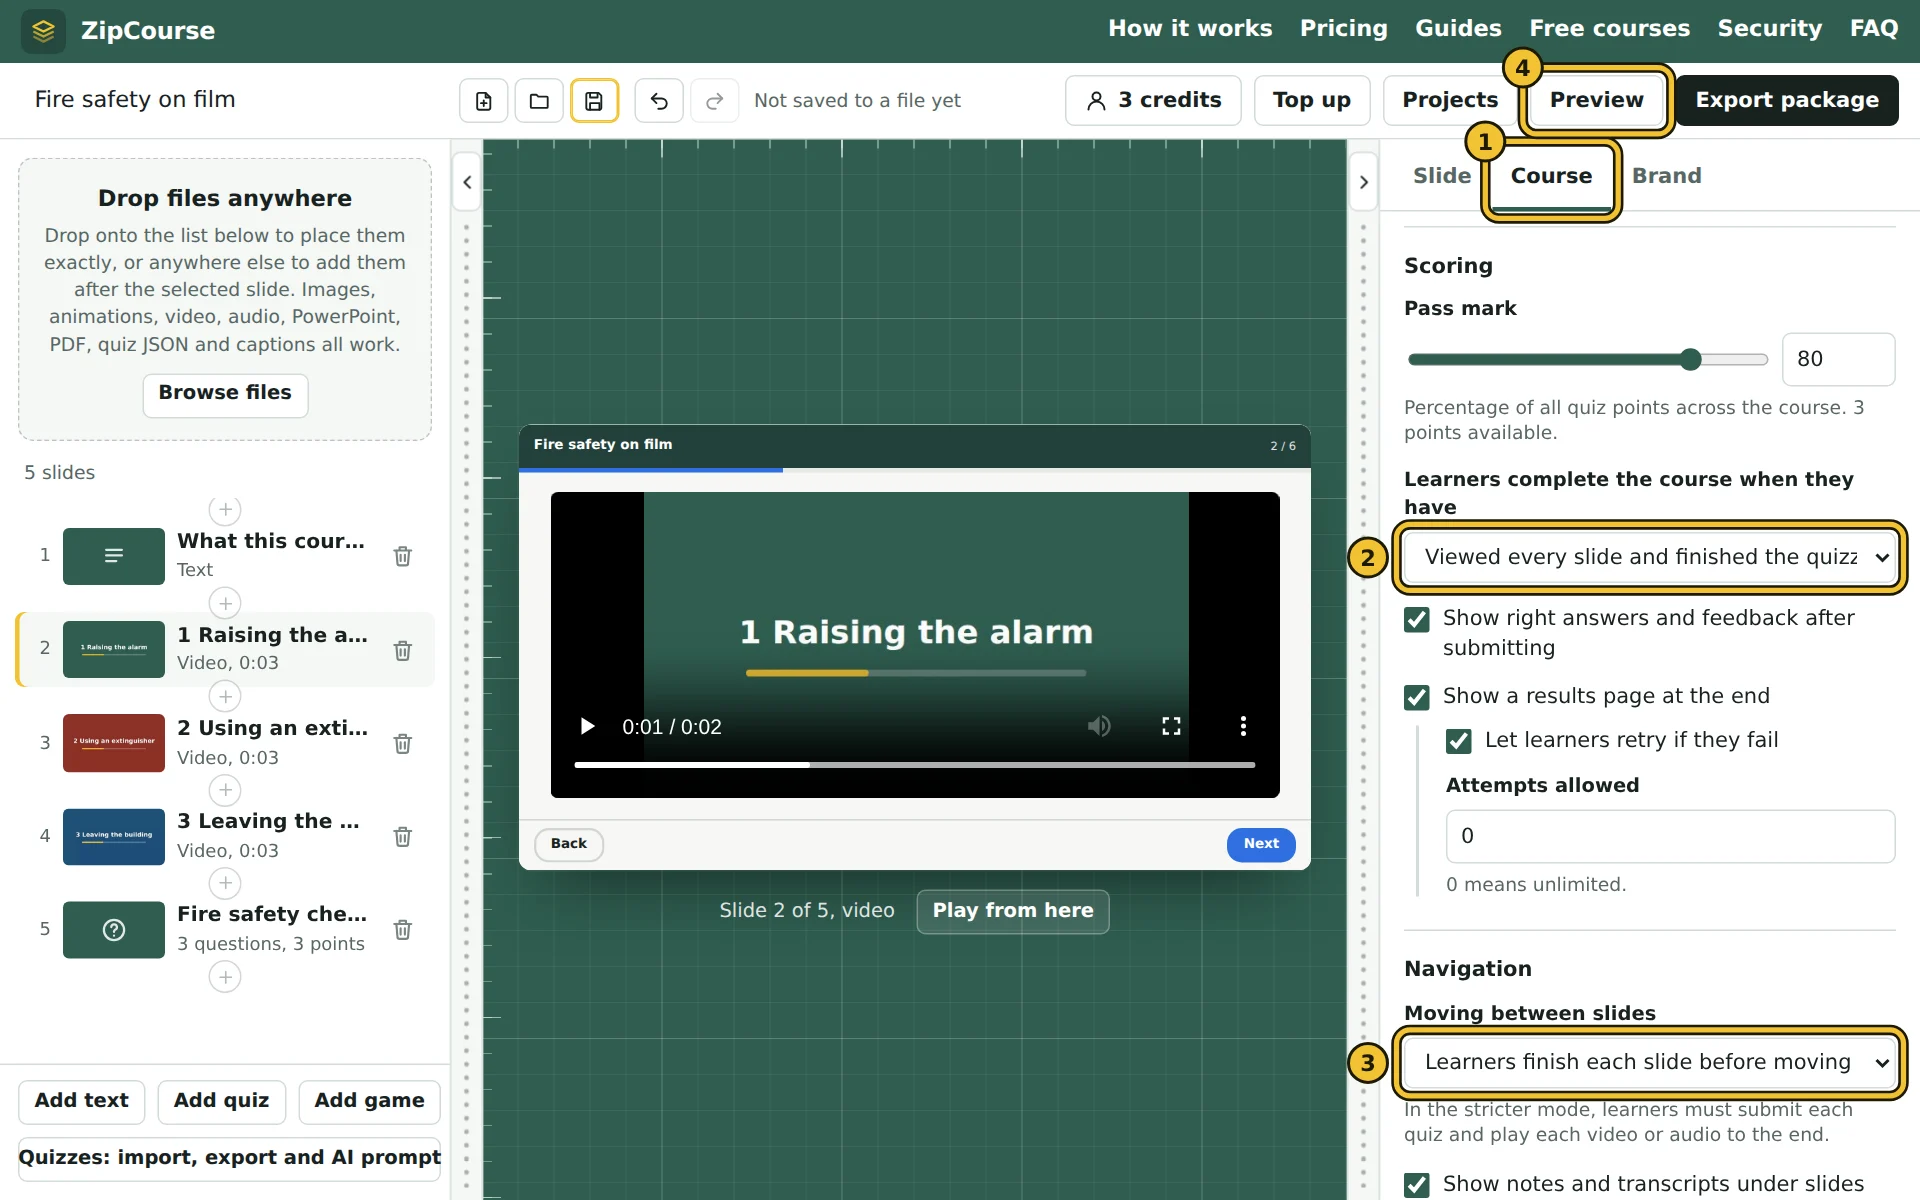
Task: Toggle 'Show right answers and feedback' checkbox
Action: (x=1416, y=620)
